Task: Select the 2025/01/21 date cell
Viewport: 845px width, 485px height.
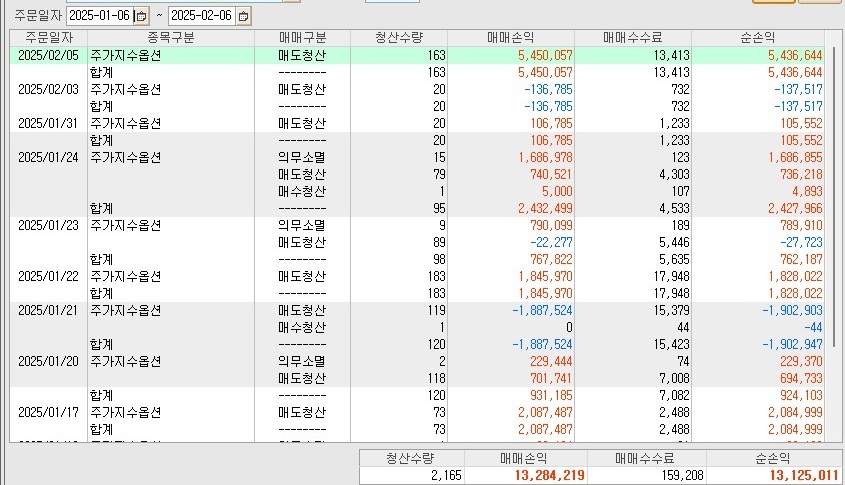Action: pos(49,310)
